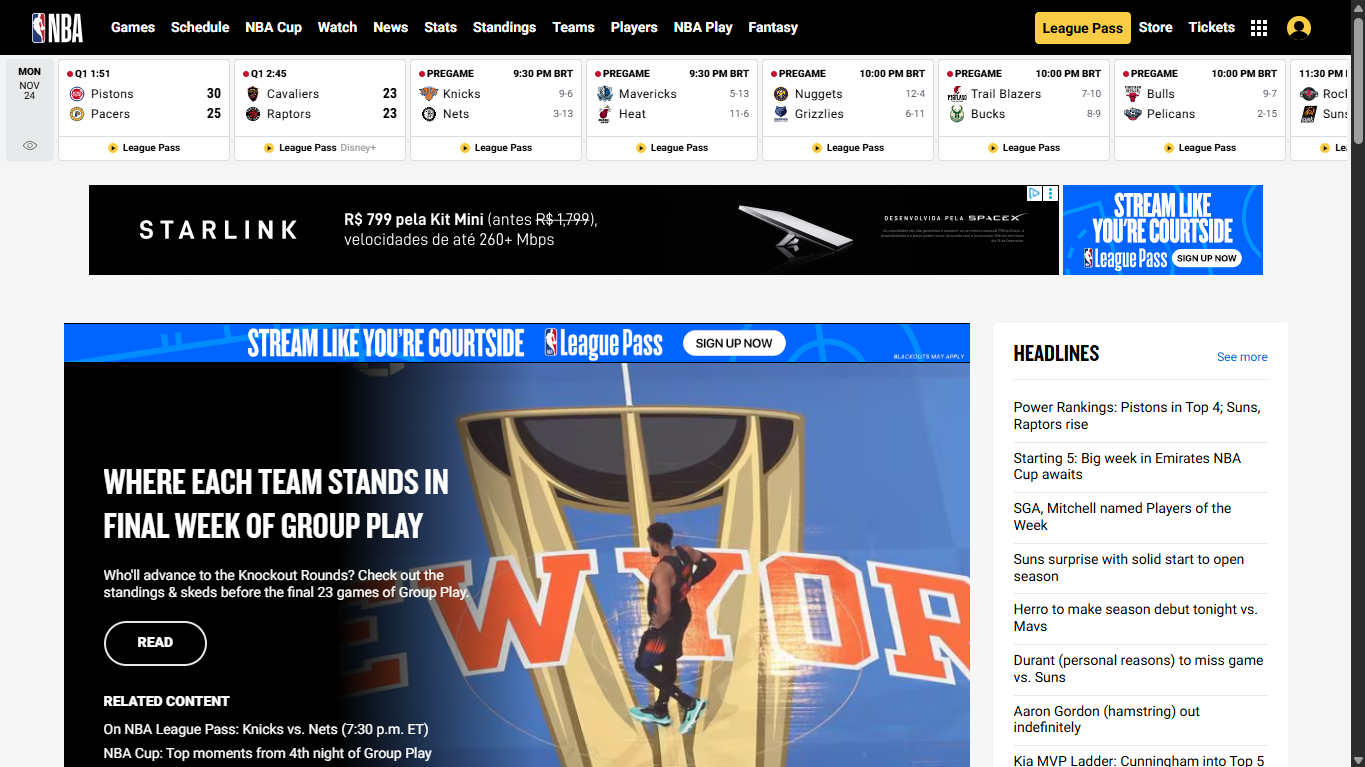This screenshot has height=767, width=1365.
Task: Open related link Knicks vs. Nets on League Pass
Action: [x=266, y=729]
